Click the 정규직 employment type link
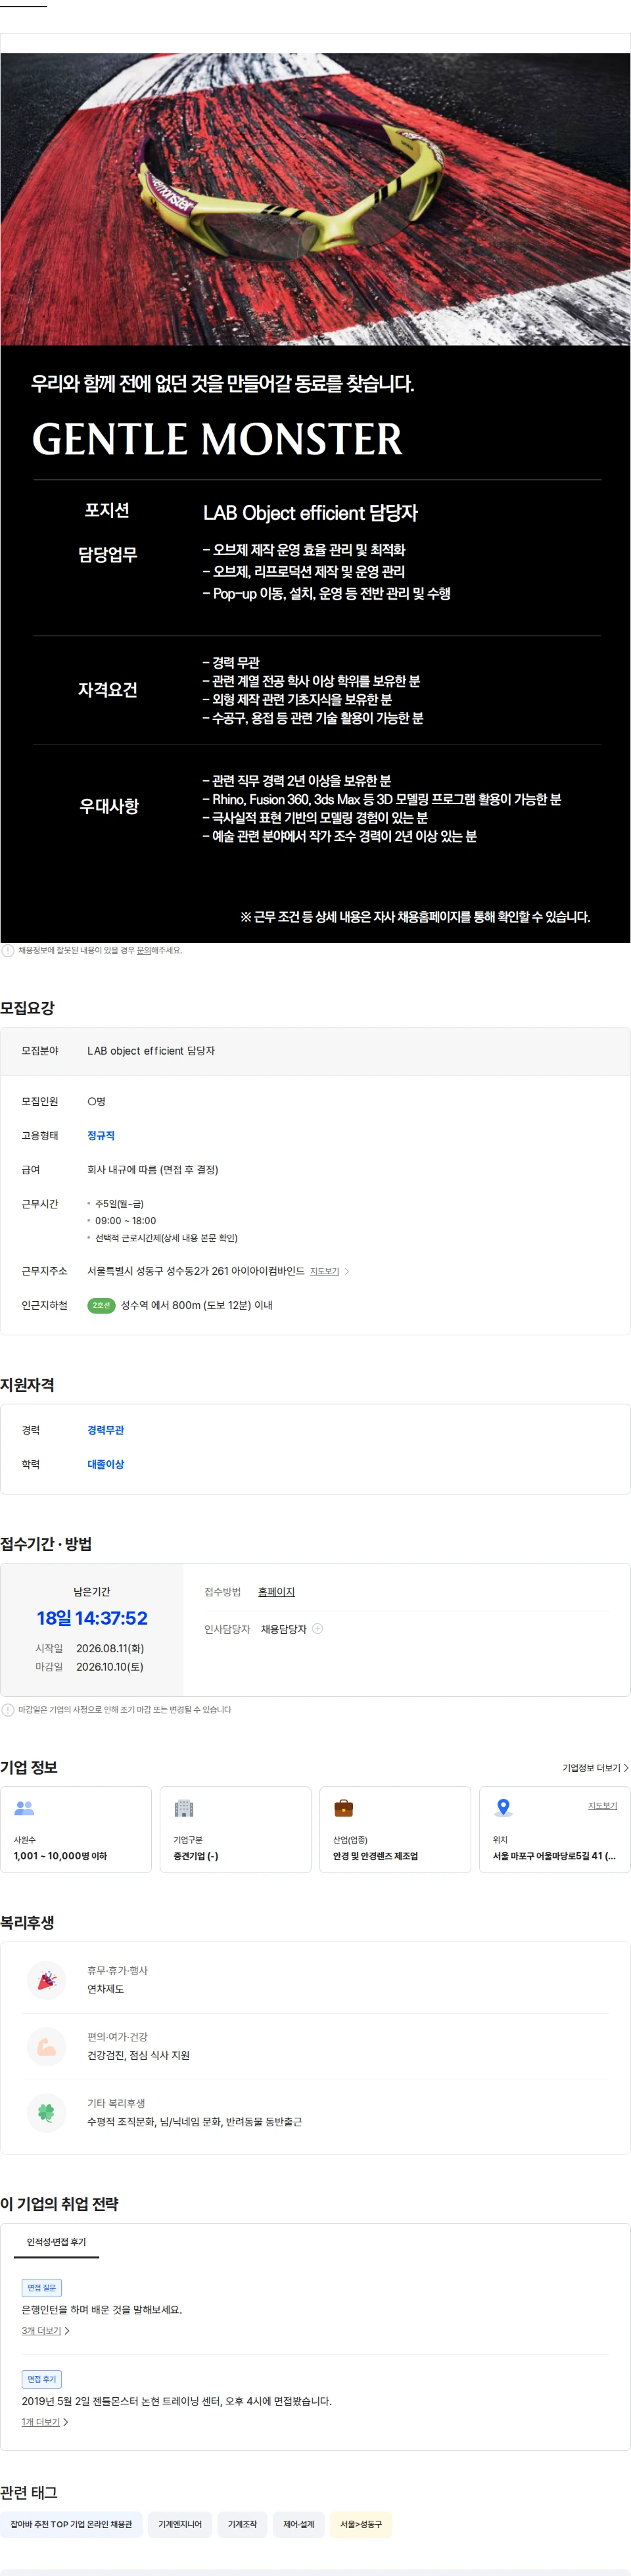Screen dimensions: 631x2576 click(x=101, y=1135)
